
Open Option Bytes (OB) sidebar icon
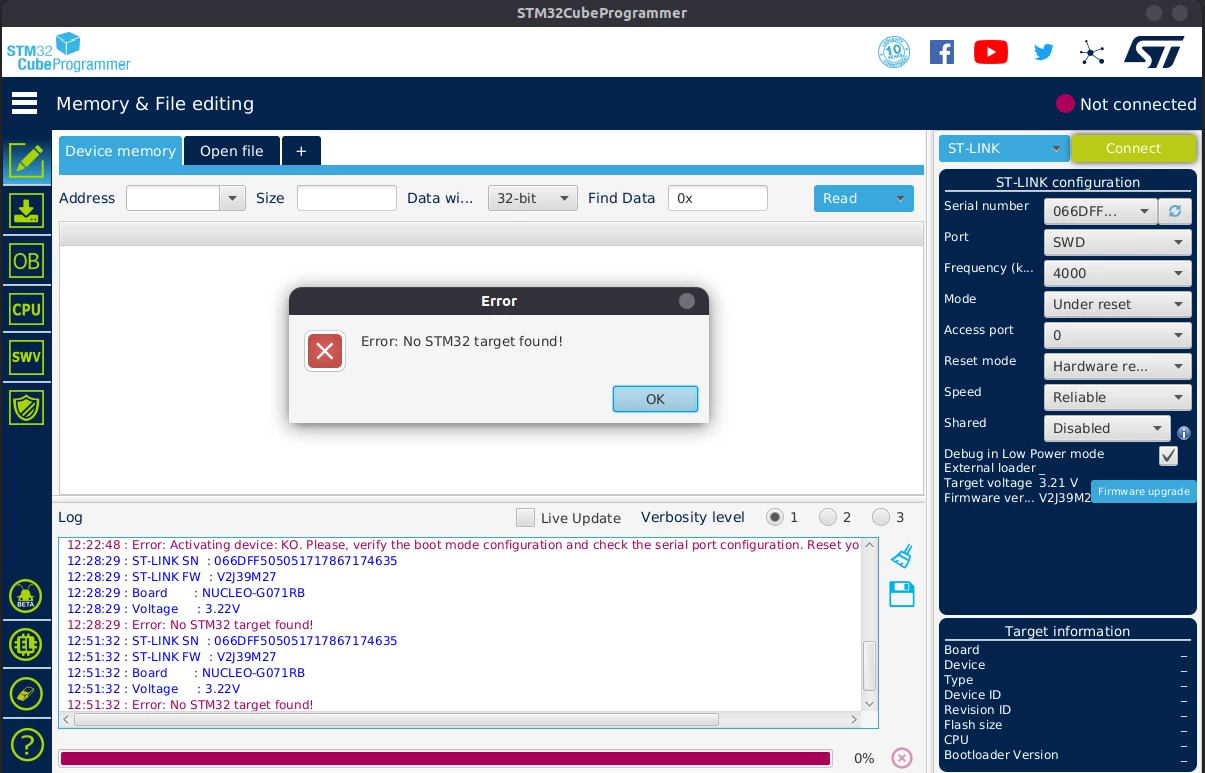pyautogui.click(x=26, y=260)
